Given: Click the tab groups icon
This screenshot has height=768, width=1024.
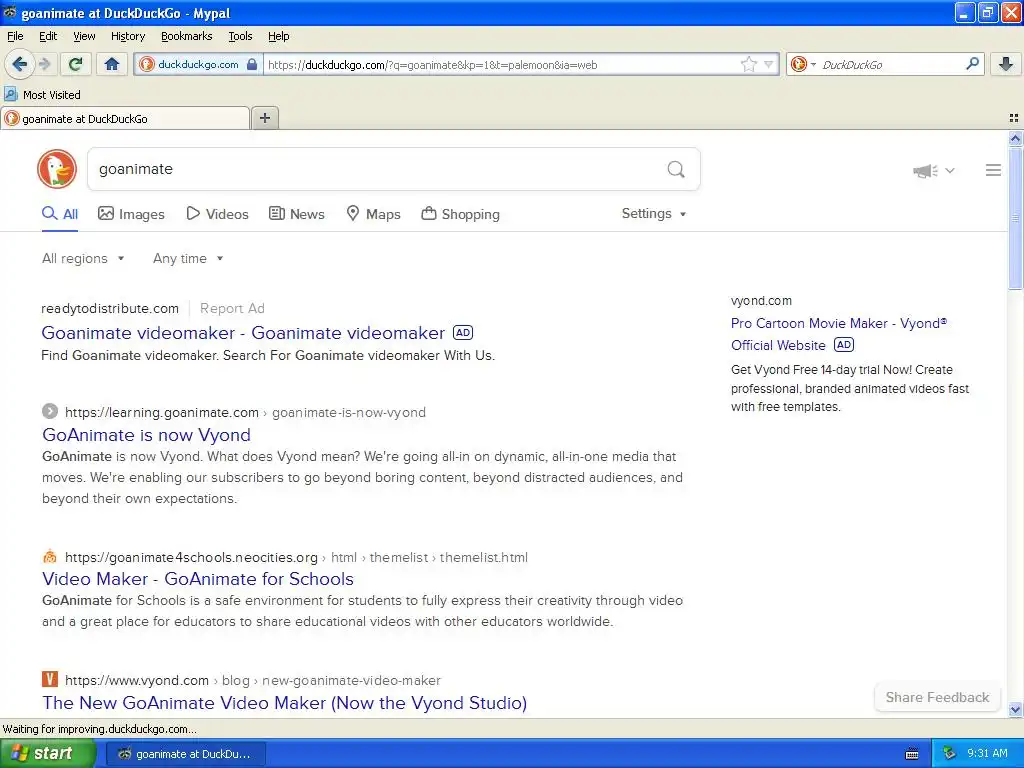Looking at the screenshot, I should [1014, 118].
